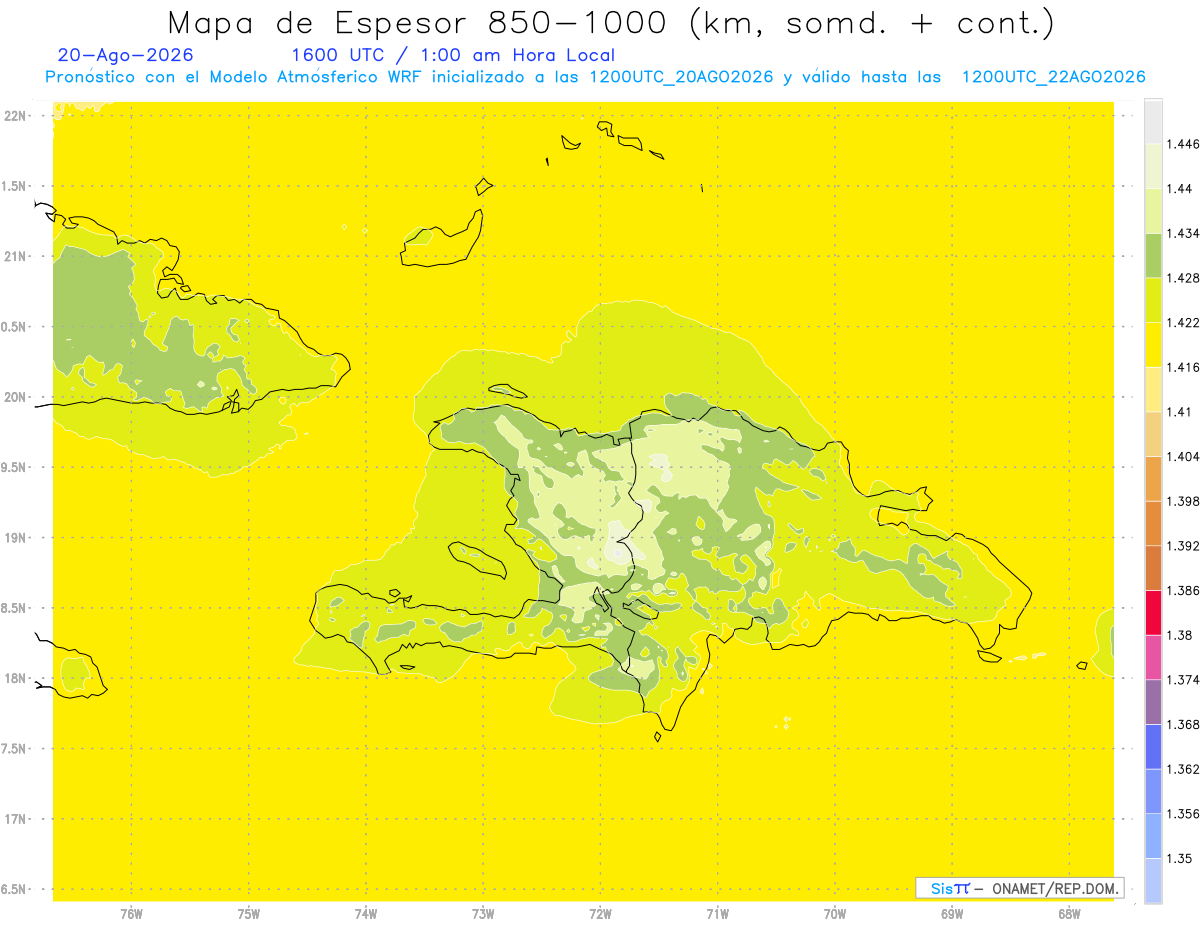Click the latitude label '21N'
Image resolution: width=1200 pixels, height=927 pixels.
click(16, 256)
